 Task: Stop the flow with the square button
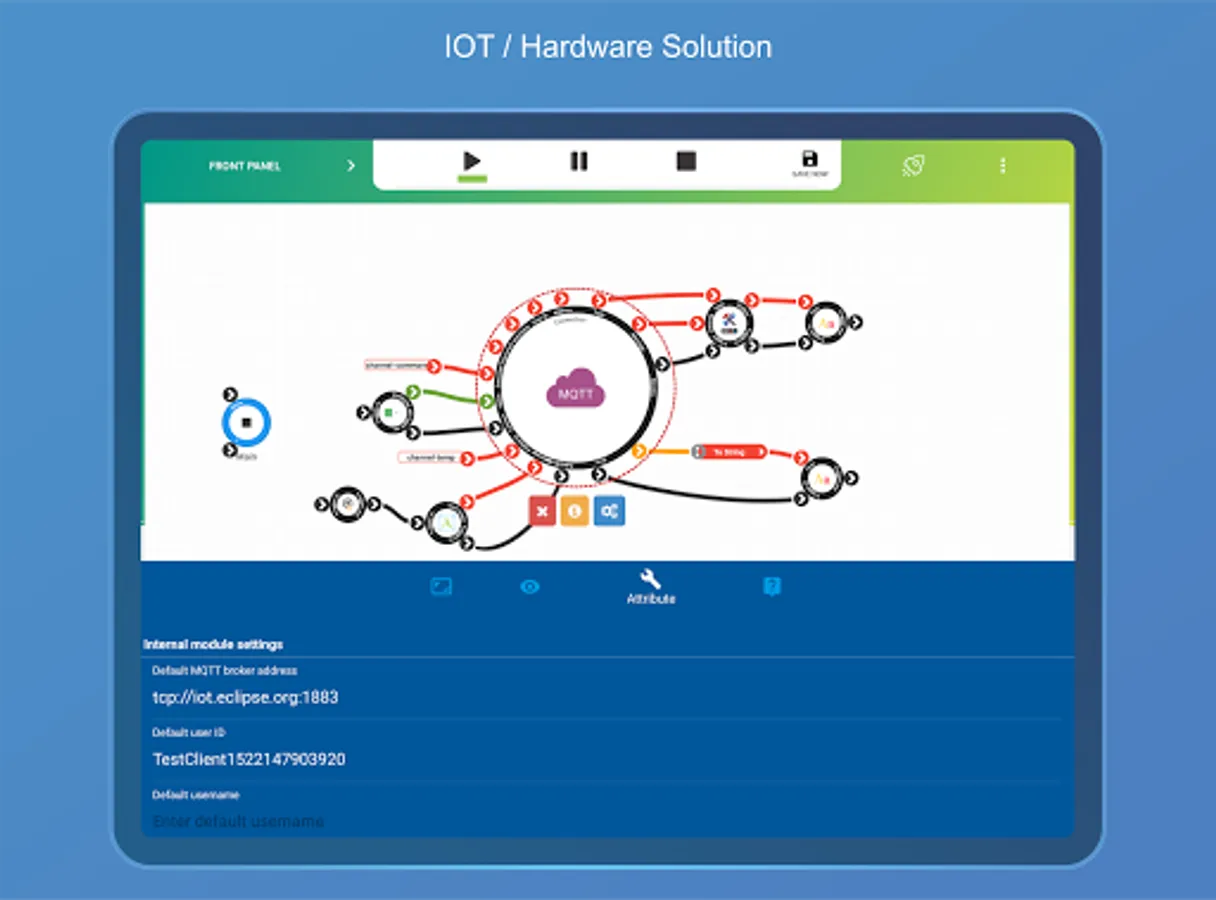click(x=686, y=161)
